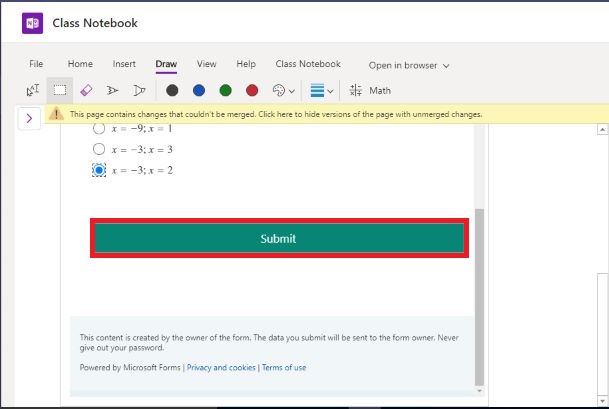The height and width of the screenshot is (409, 609).
Task: Open the pen thickness dropdown
Action: coord(322,91)
